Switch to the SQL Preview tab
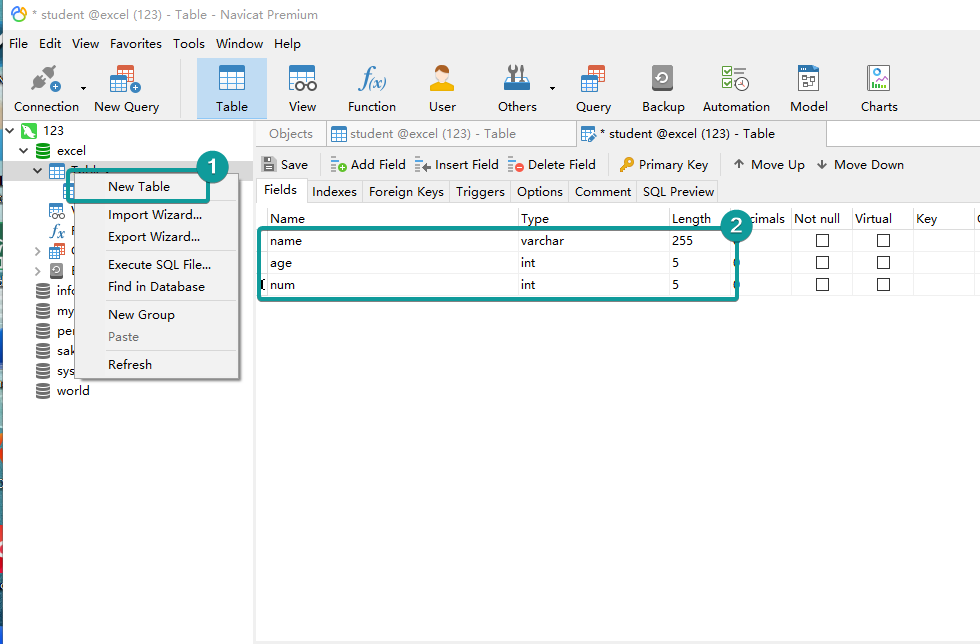Screen dimensions: 980x644 click(x=678, y=192)
